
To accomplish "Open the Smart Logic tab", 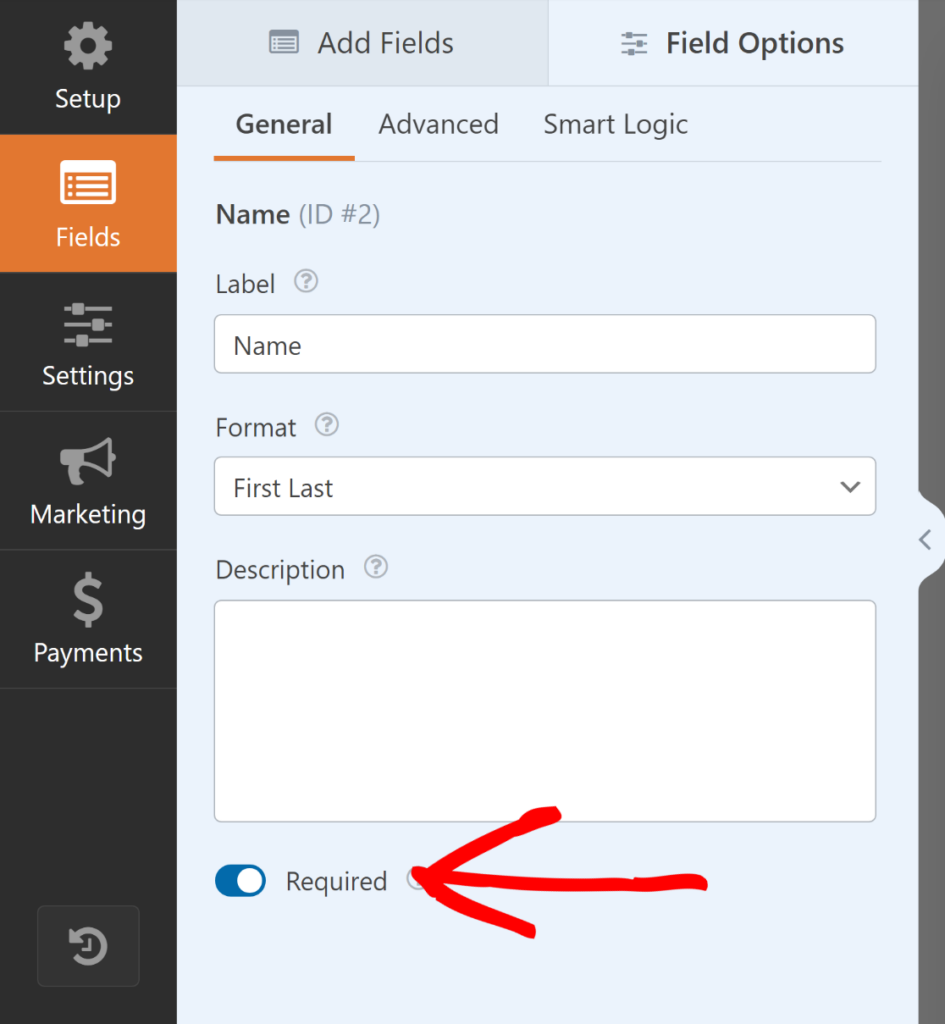I will [615, 124].
